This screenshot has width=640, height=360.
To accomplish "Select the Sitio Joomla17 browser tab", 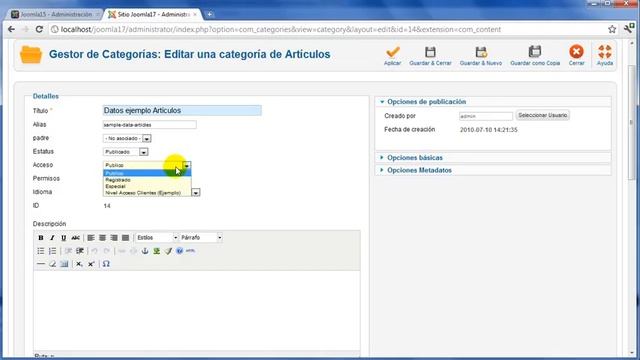I will [153, 14].
